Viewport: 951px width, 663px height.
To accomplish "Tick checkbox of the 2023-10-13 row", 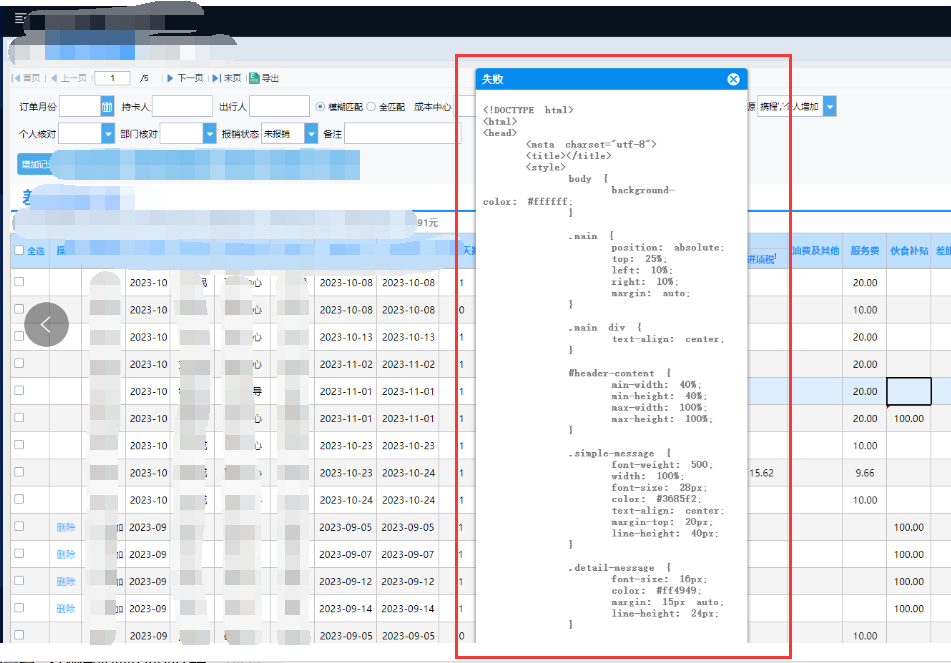I will coord(19,336).
